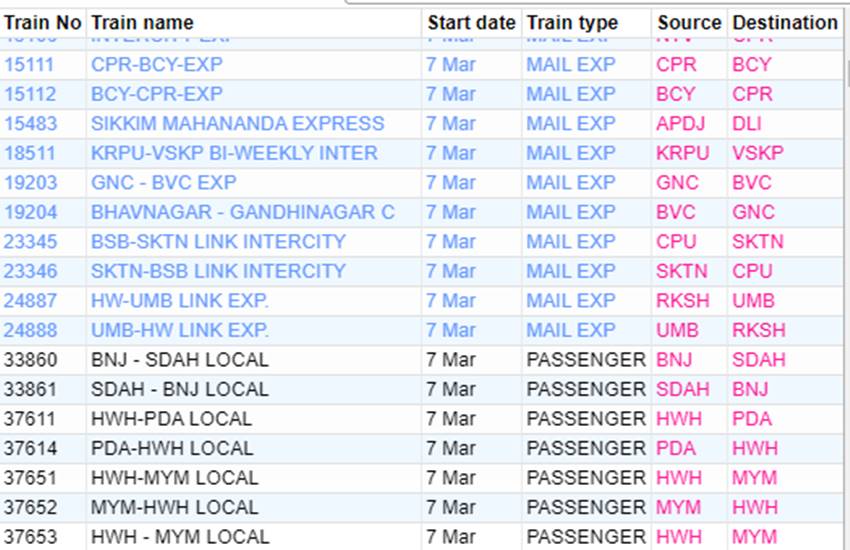
Task: Open SIKKIM MAHANANDA EXPRESS train link
Action: (237, 124)
